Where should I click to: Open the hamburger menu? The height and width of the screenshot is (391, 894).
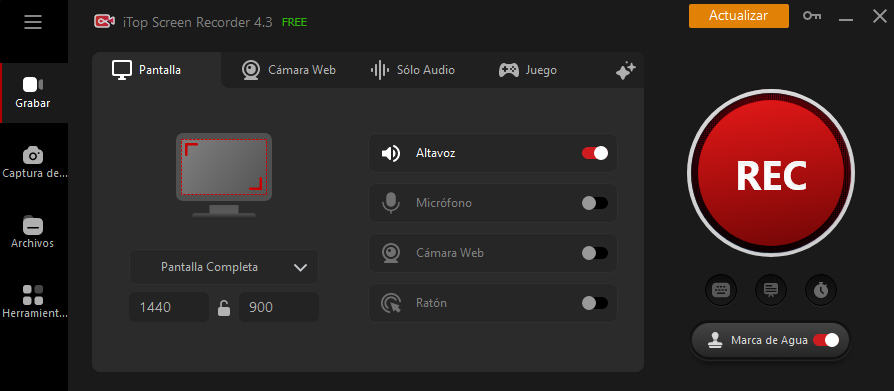pos(33,22)
